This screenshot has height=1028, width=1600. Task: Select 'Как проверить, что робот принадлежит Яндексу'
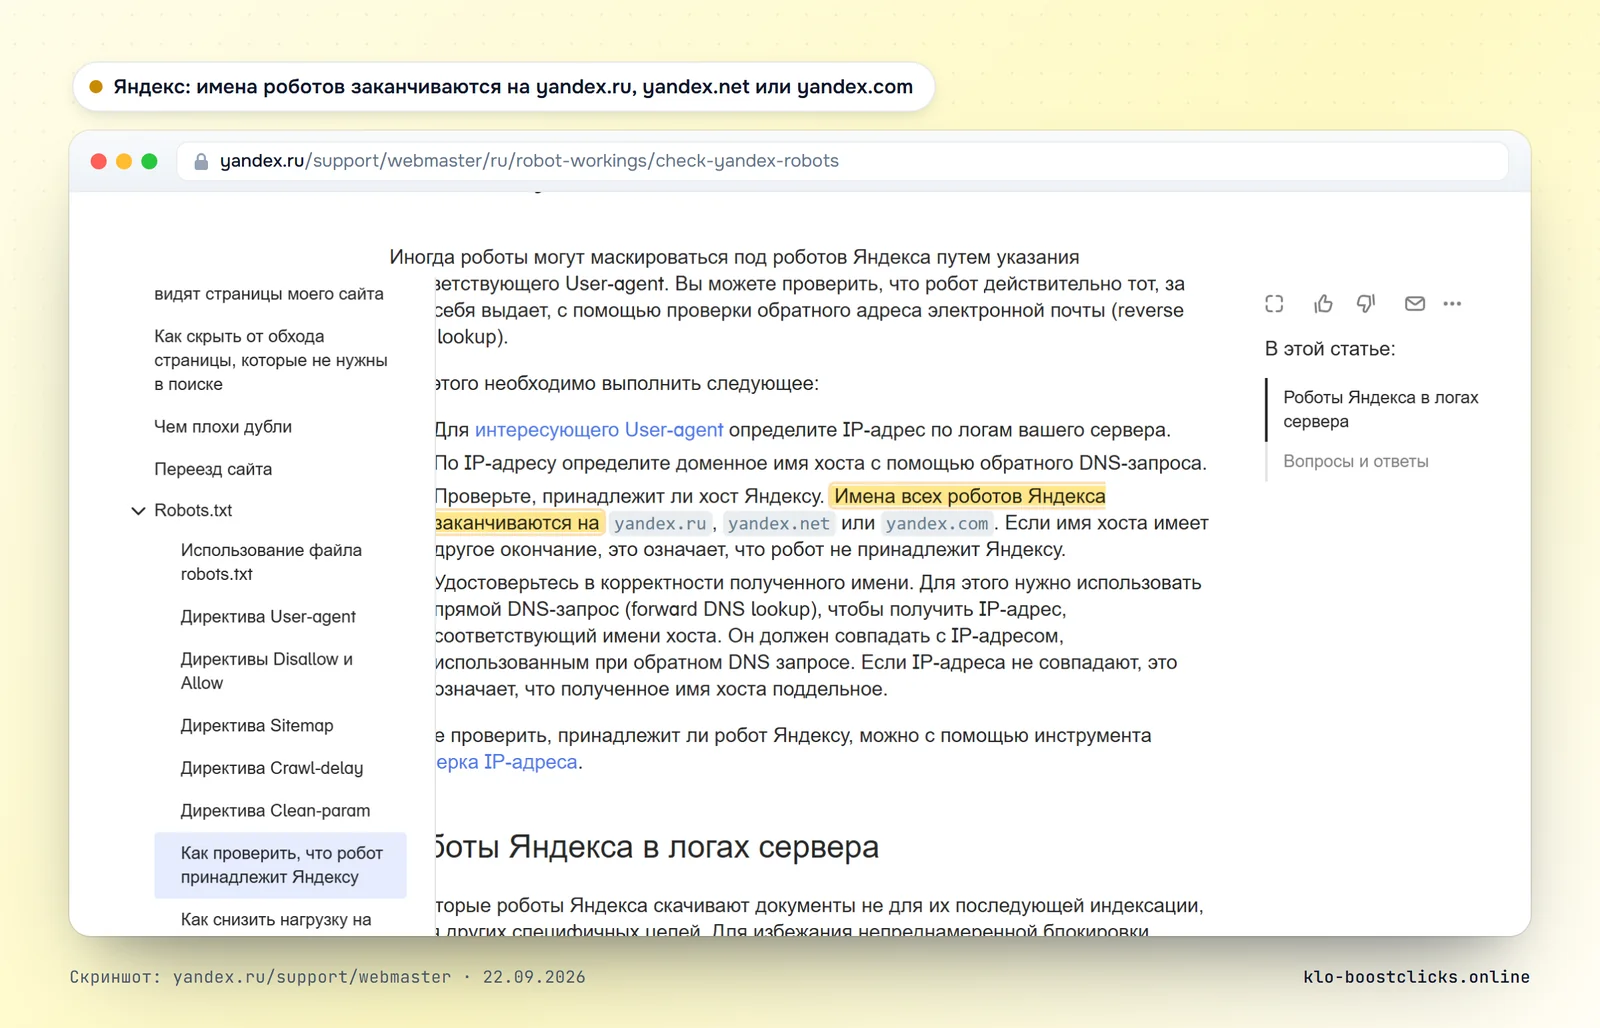coord(281,865)
